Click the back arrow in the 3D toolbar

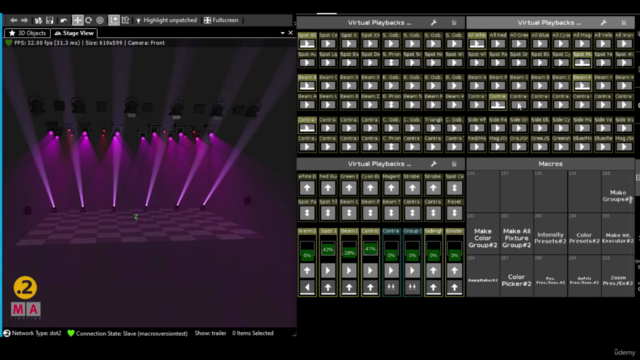point(14,20)
